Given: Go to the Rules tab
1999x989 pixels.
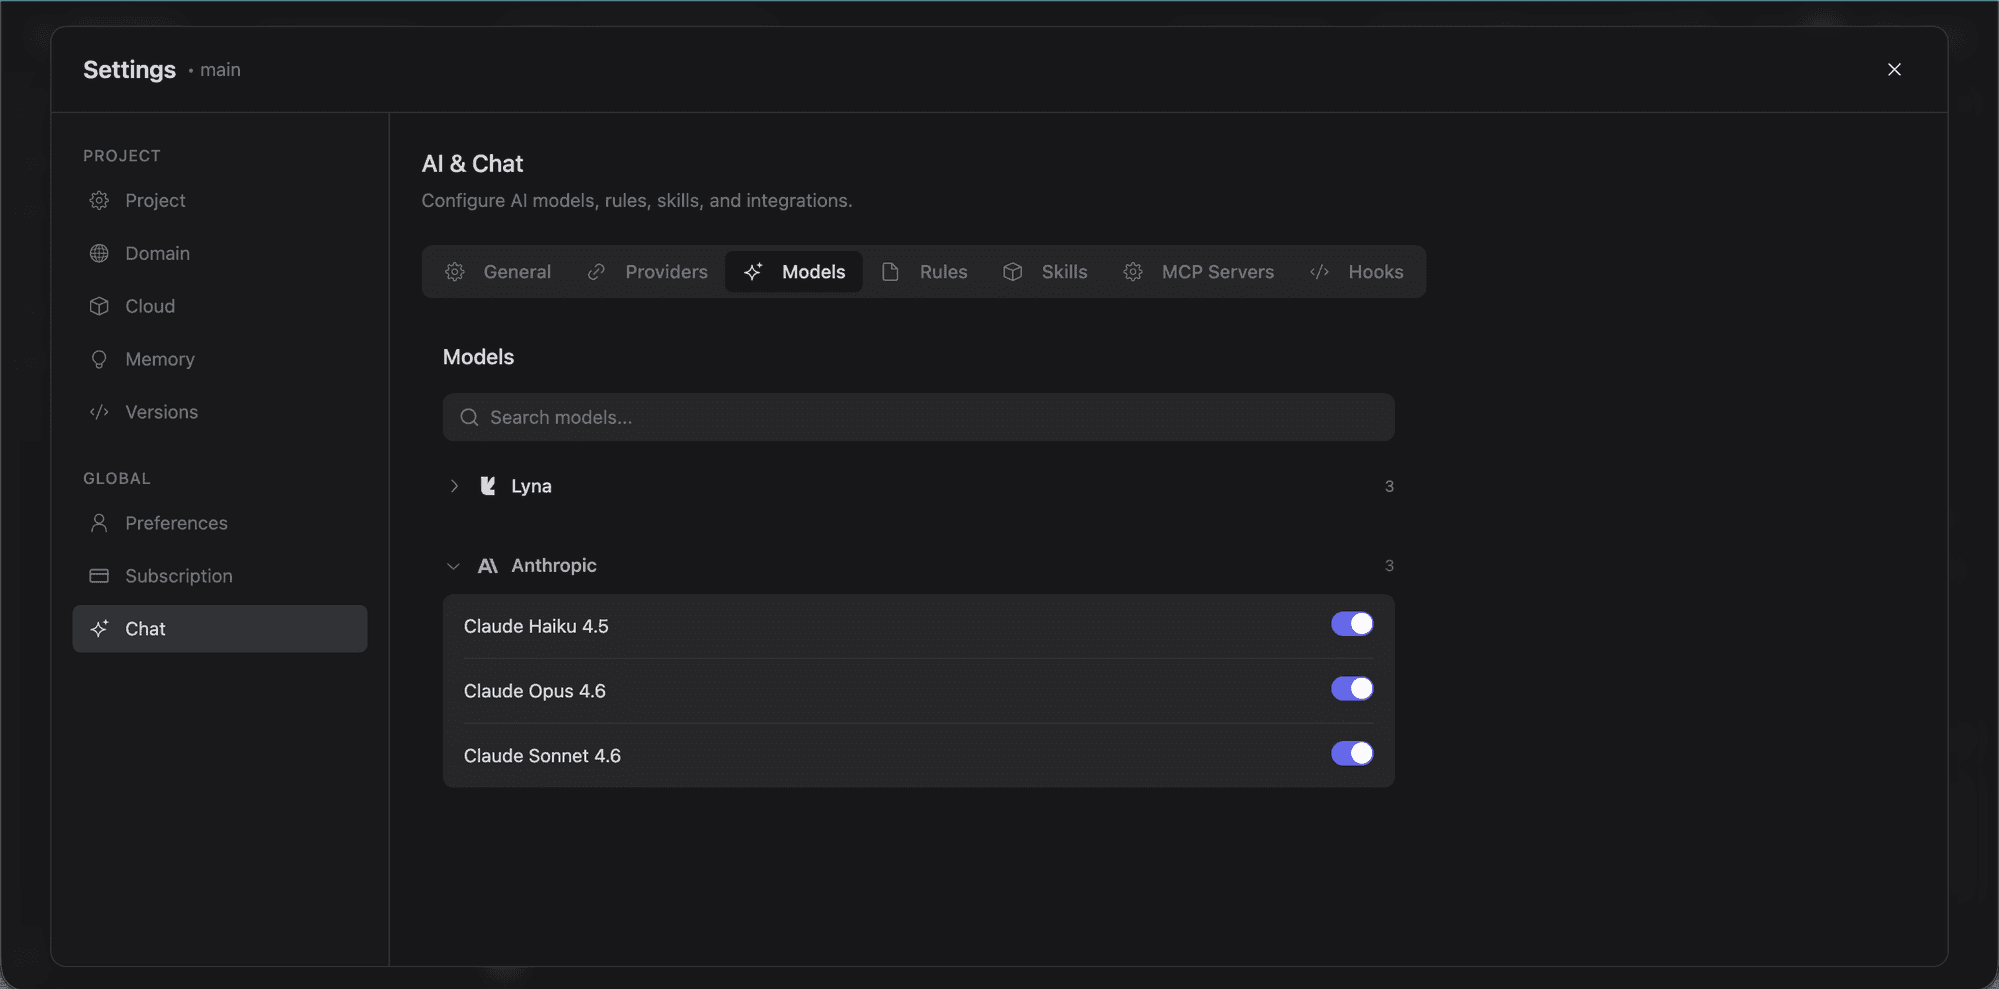Looking at the screenshot, I should click(x=925, y=272).
